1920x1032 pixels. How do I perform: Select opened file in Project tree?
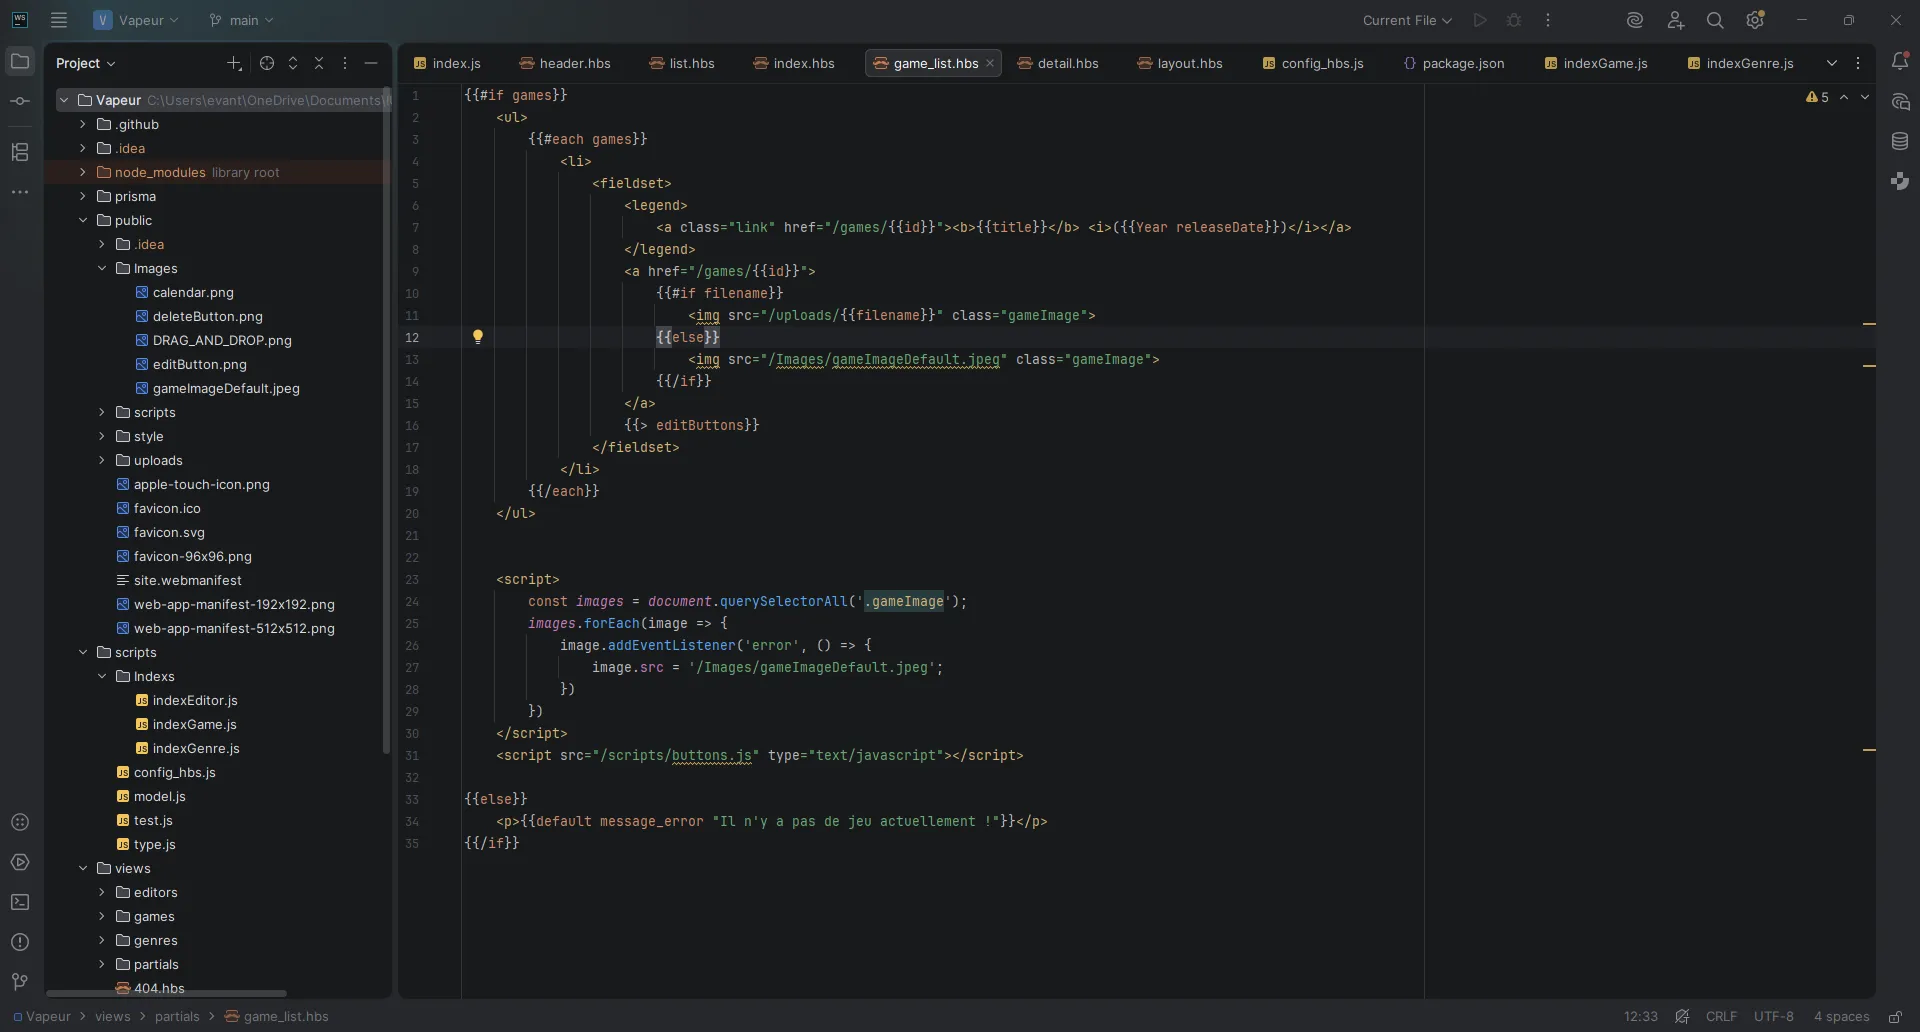[267, 63]
